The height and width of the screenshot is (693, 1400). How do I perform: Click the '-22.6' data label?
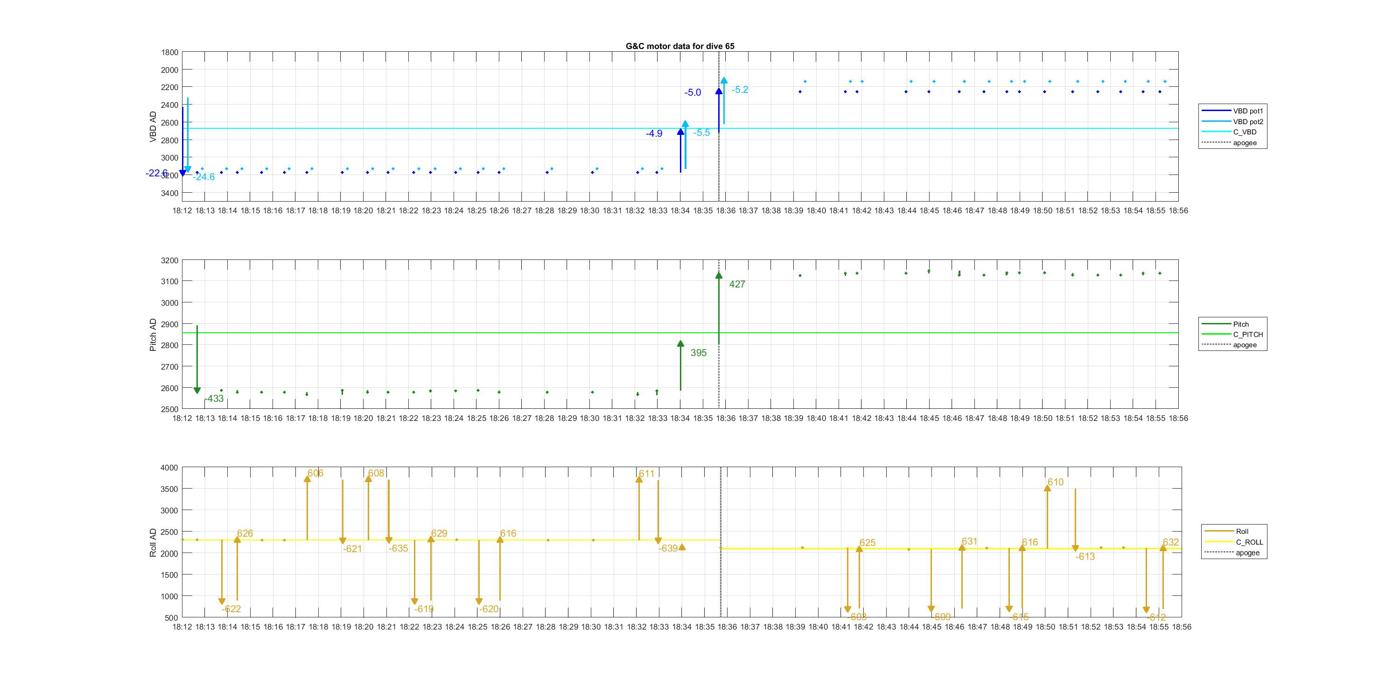pyautogui.click(x=156, y=173)
